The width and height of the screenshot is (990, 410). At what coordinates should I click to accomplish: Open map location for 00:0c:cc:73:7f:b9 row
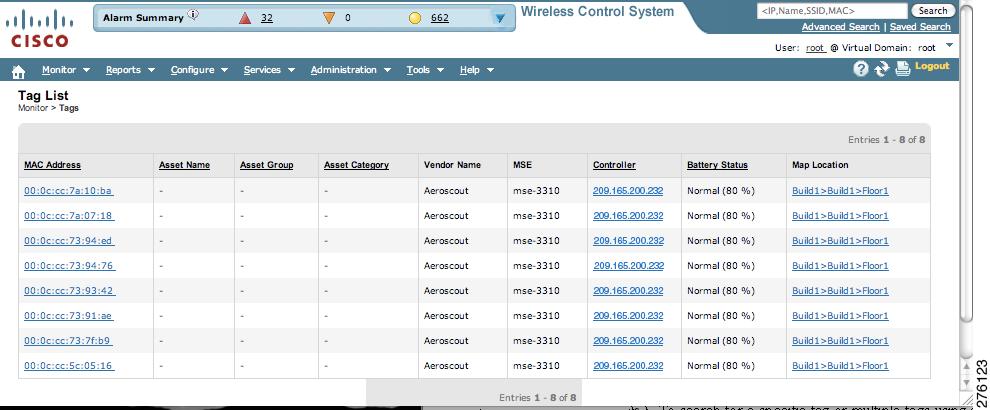[840, 341]
